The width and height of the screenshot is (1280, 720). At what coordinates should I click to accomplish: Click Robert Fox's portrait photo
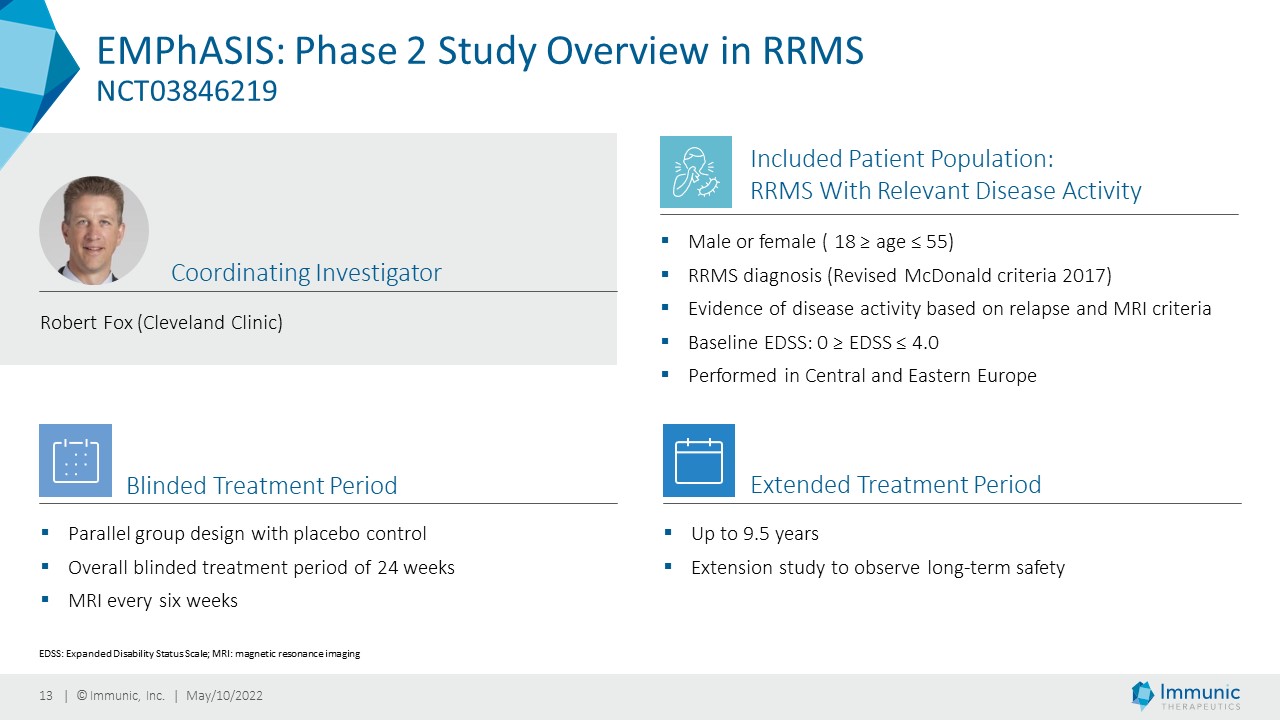pyautogui.click(x=94, y=231)
